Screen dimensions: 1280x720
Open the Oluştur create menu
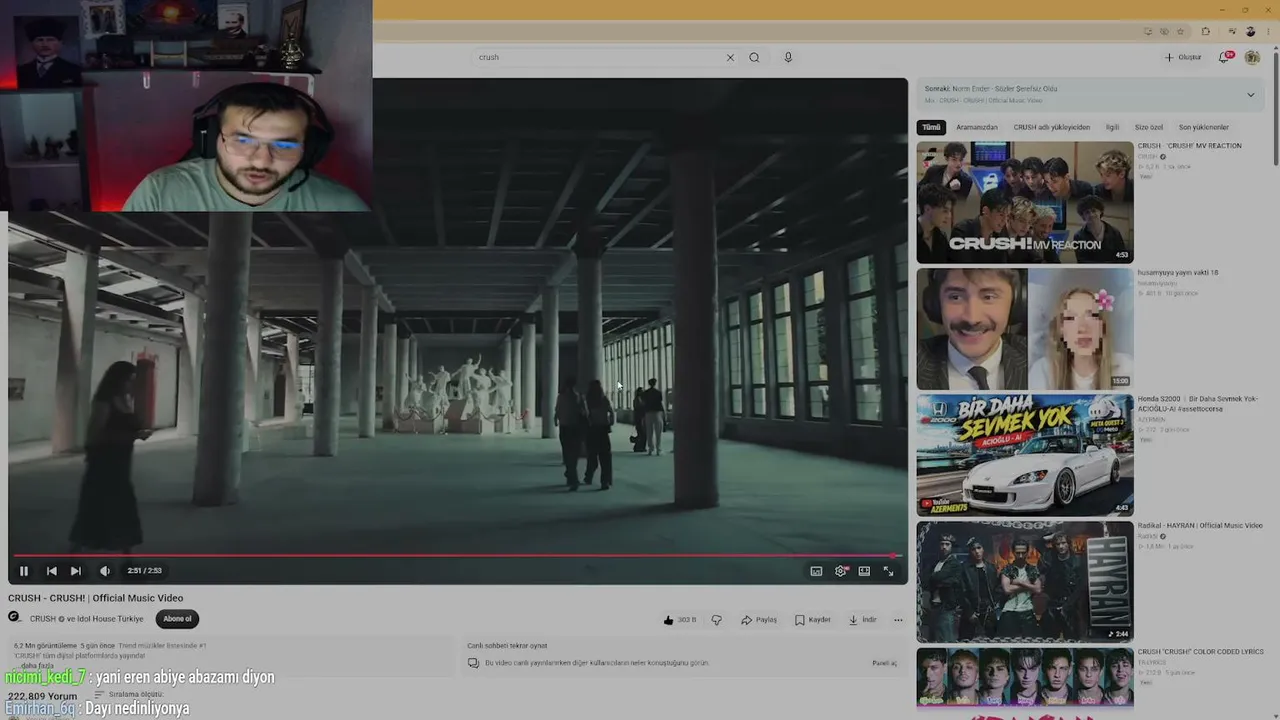(x=1183, y=57)
